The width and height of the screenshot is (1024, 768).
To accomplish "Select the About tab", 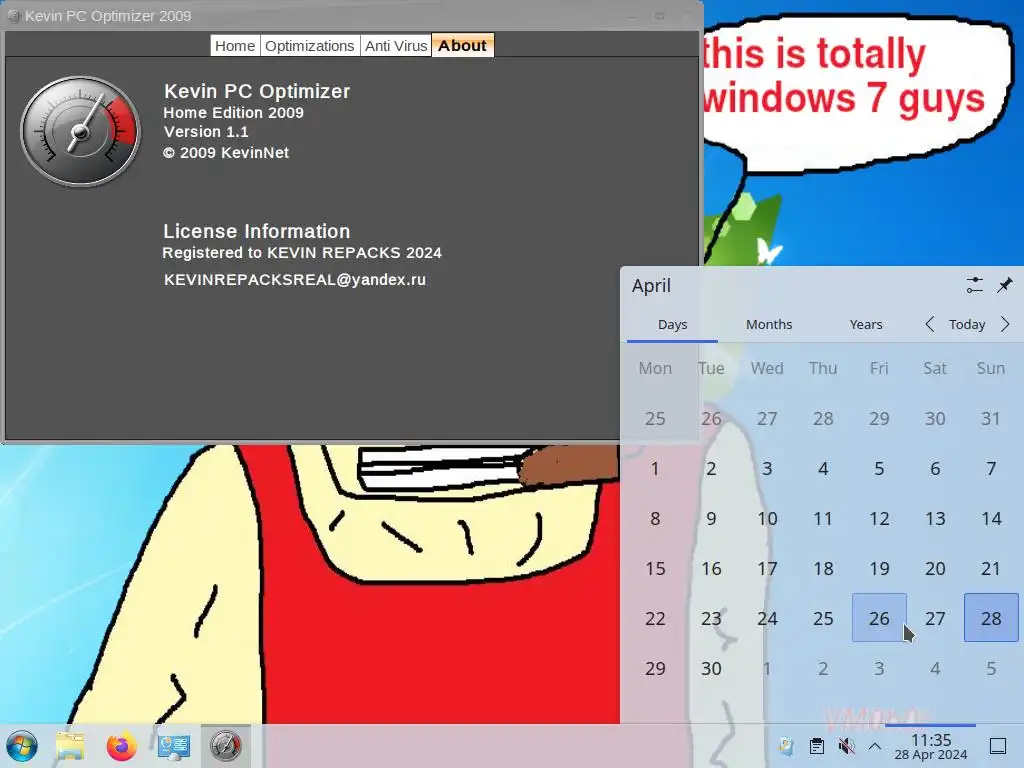I will coord(462,46).
